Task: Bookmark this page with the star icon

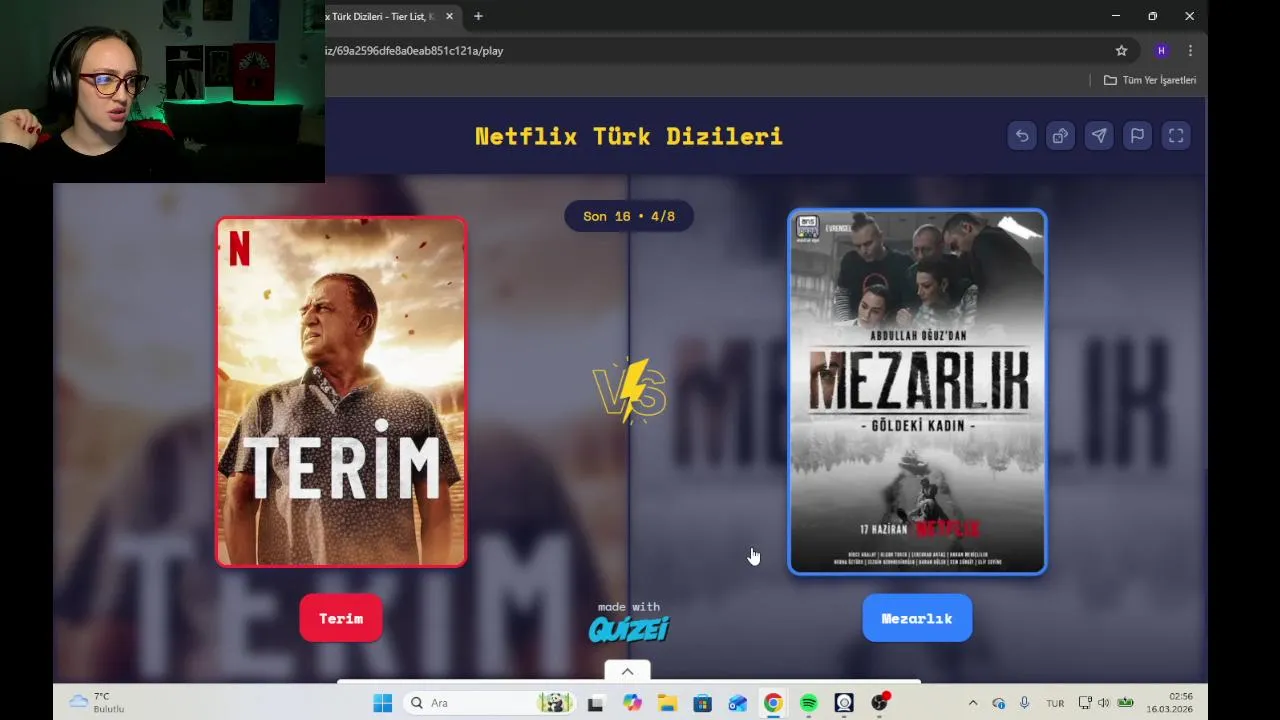Action: [1121, 50]
